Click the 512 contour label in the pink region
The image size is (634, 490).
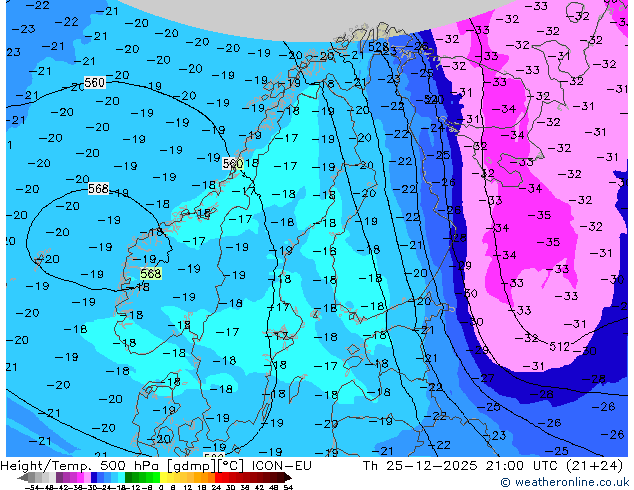pos(560,346)
